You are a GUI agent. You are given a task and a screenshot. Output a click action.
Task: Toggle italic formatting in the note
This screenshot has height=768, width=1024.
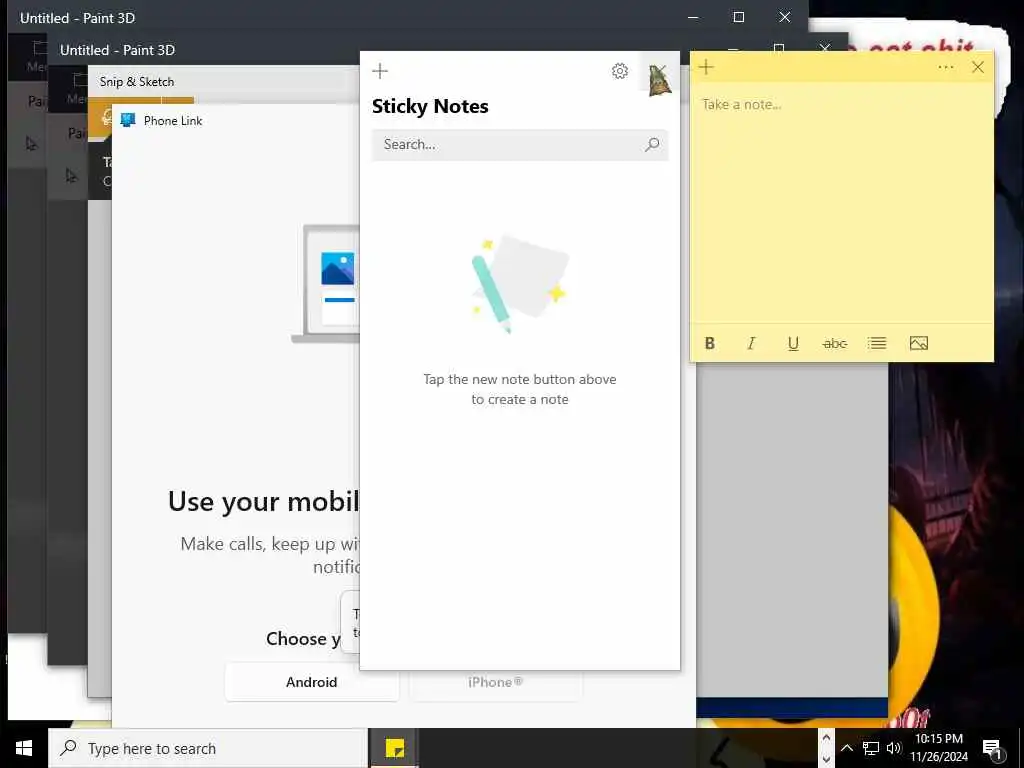click(x=751, y=344)
